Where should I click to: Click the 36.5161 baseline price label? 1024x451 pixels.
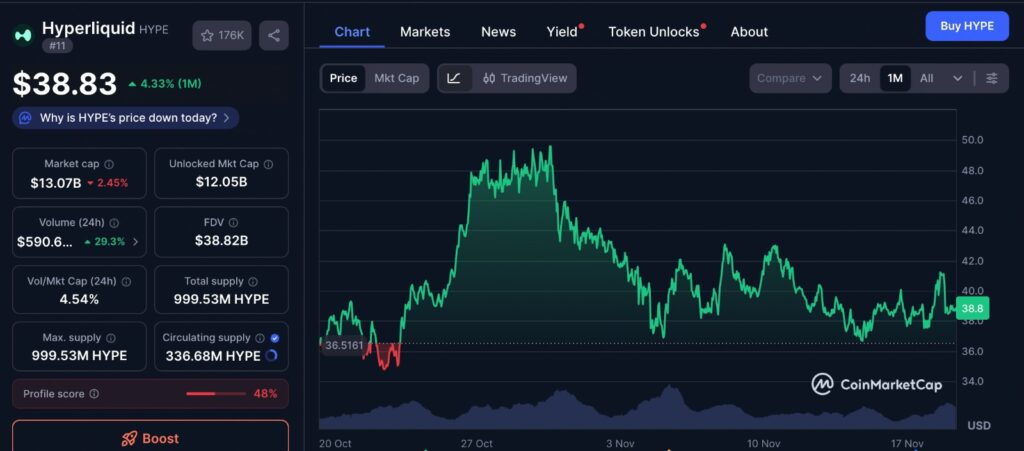click(x=344, y=345)
